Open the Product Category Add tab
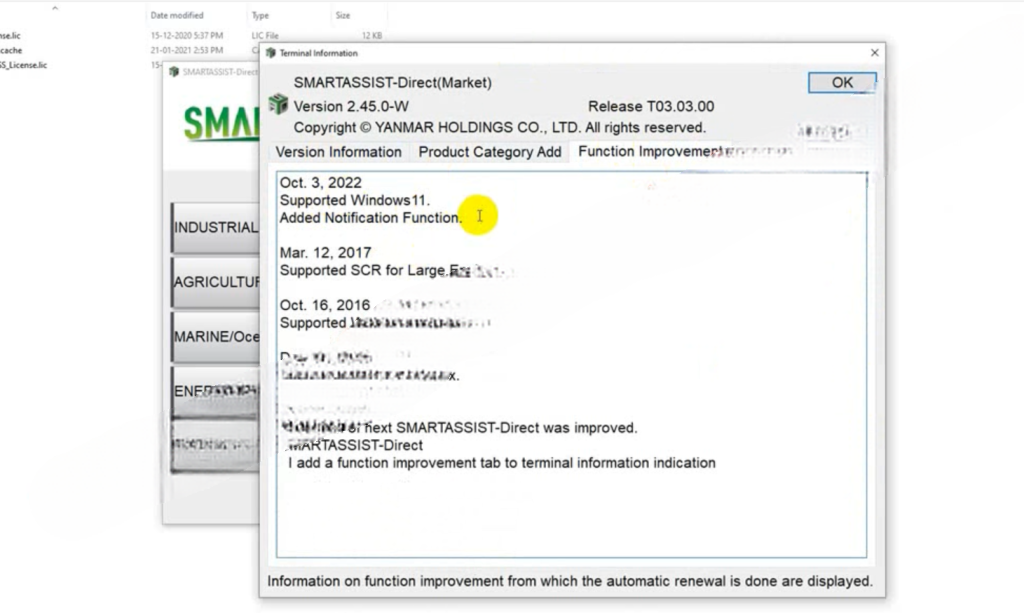The image size is (1024, 613). [489, 152]
